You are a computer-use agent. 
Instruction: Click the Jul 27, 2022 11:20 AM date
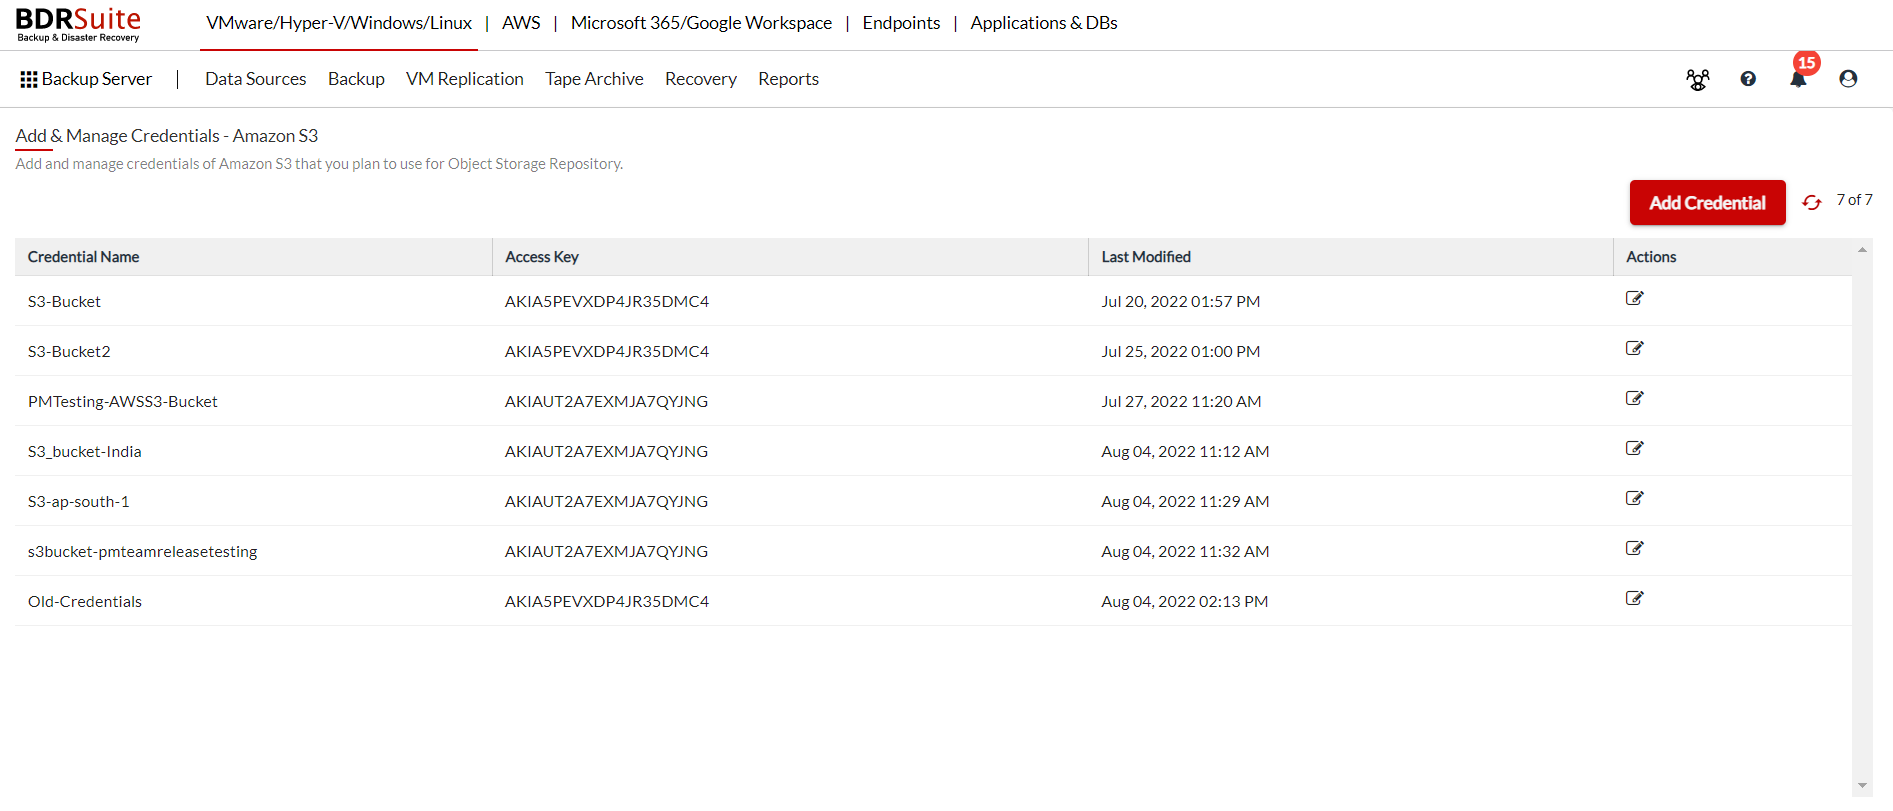(1181, 401)
